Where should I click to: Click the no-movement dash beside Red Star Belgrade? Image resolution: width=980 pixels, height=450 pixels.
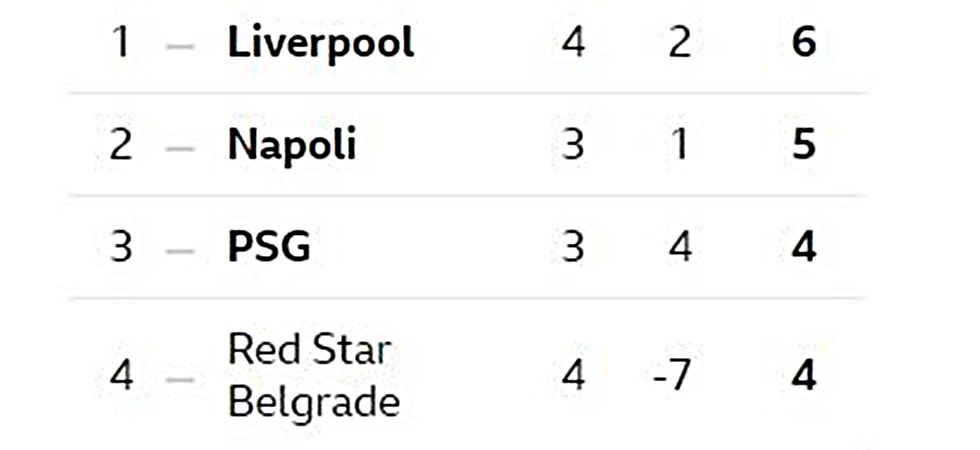180,379
